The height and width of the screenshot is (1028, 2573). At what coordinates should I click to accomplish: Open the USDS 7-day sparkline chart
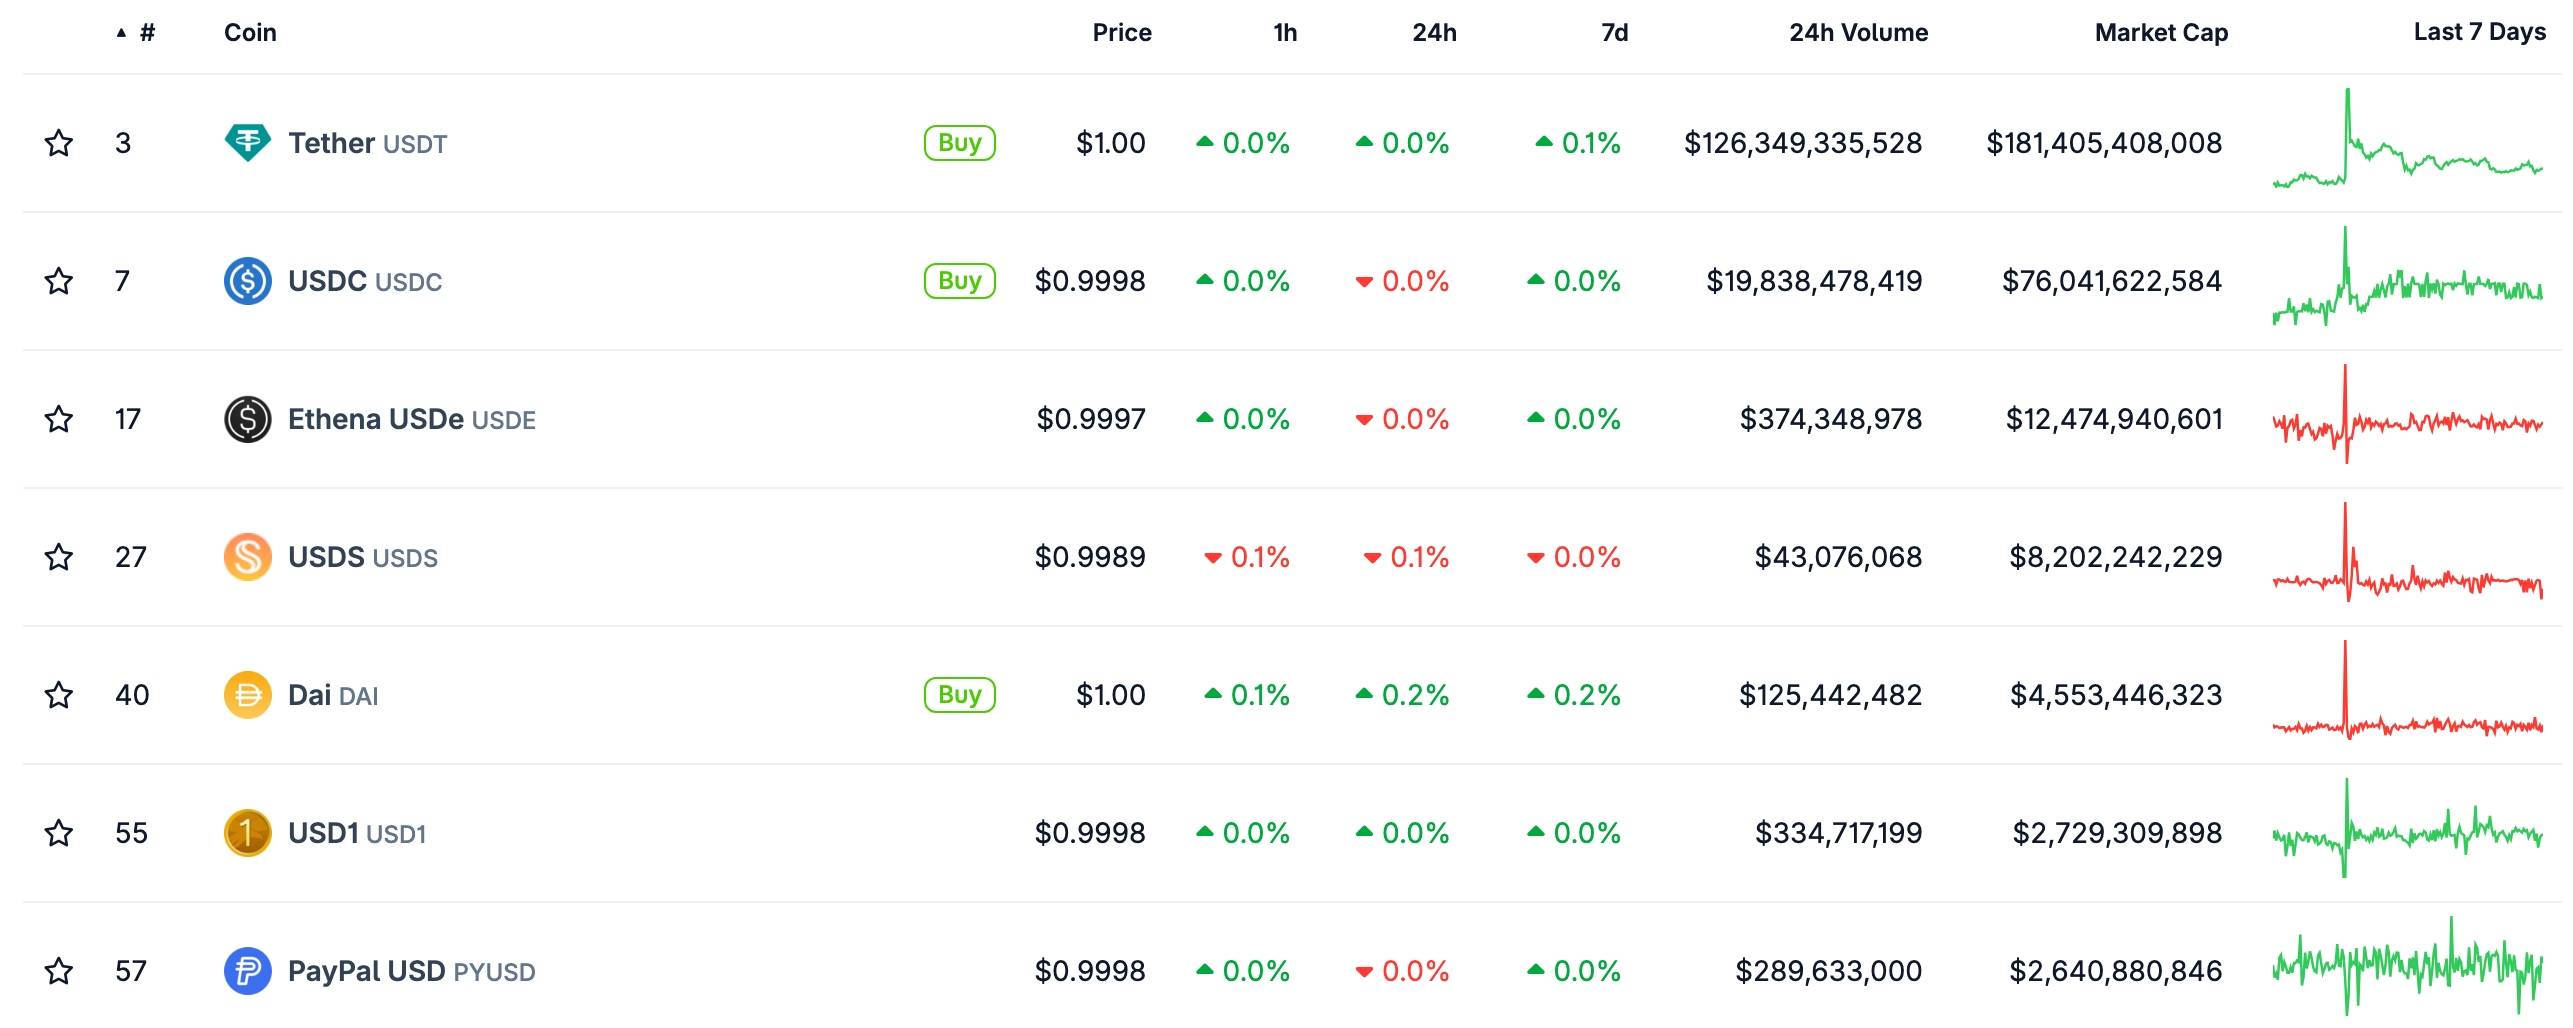[x=2407, y=557]
